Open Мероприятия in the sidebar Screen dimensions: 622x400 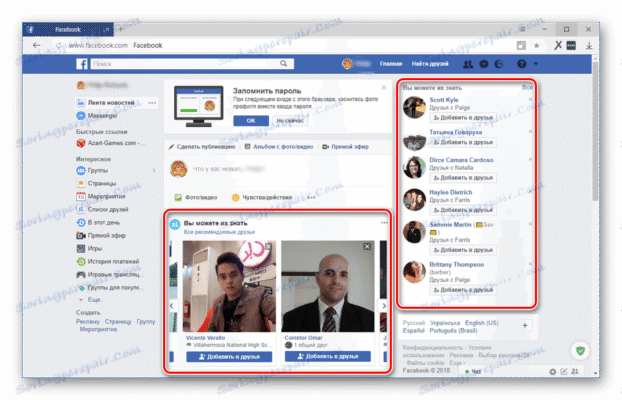click(x=106, y=196)
